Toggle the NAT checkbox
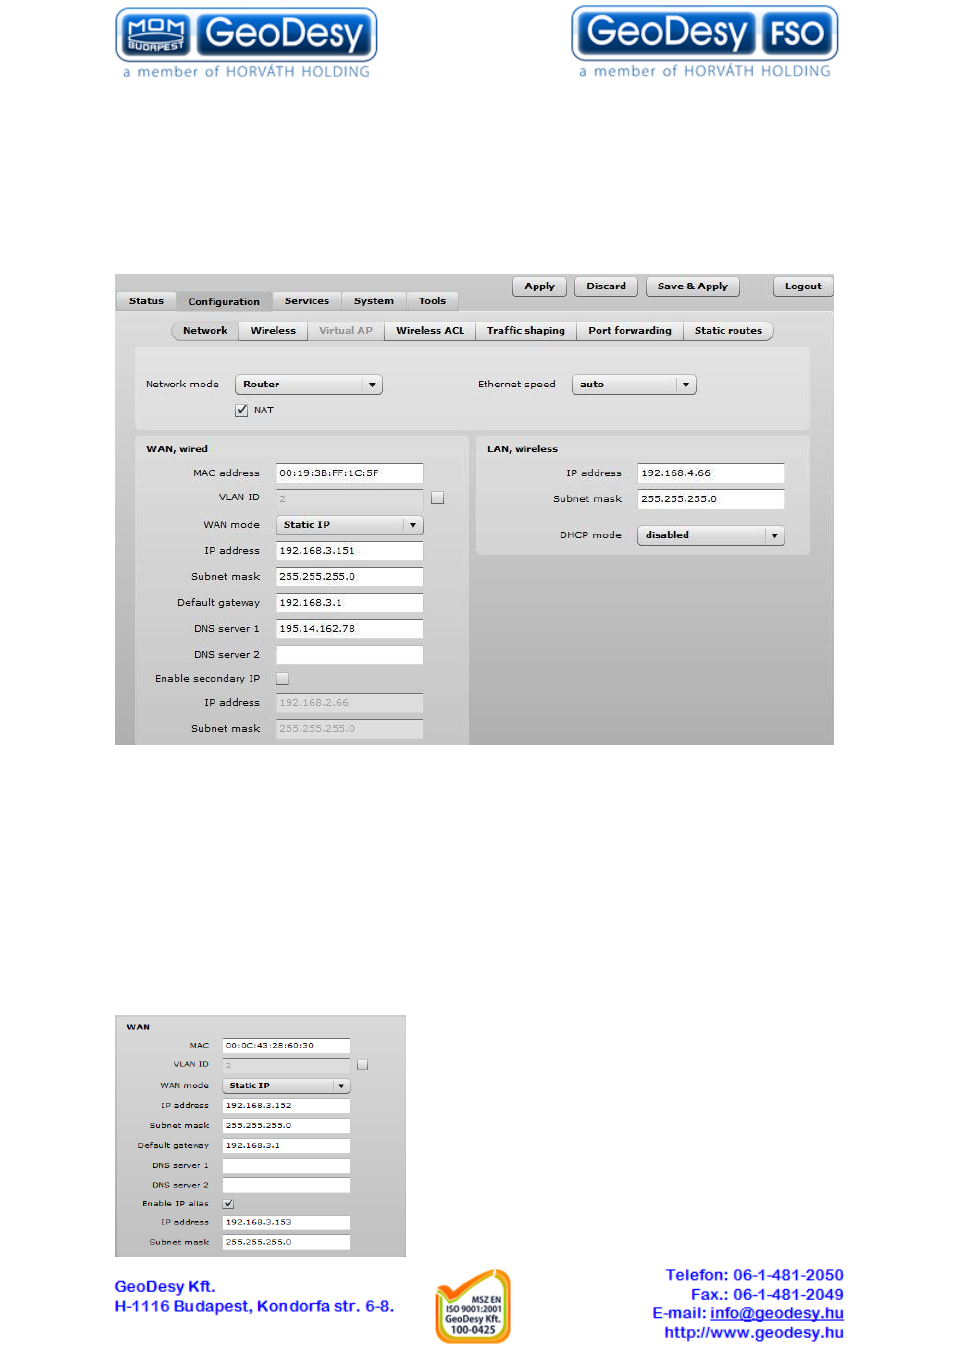 [x=241, y=410]
